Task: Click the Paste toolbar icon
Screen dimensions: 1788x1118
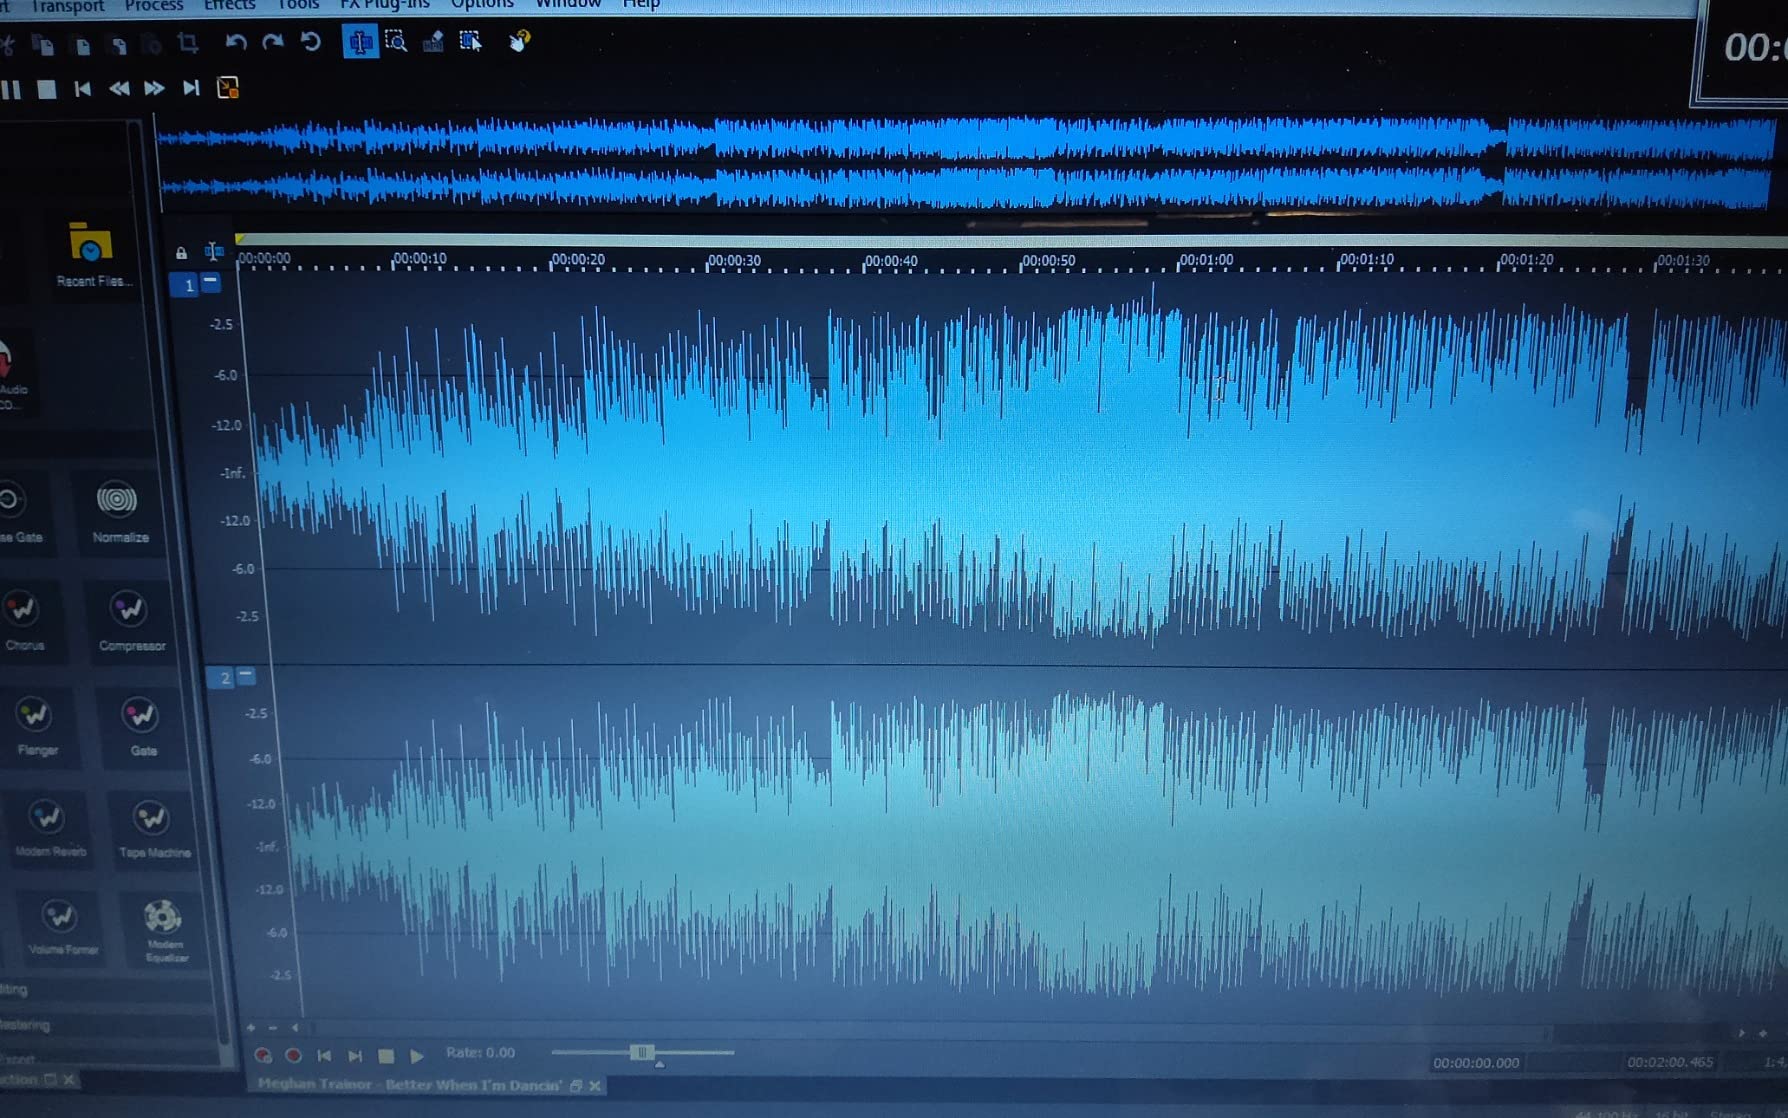Action: [x=82, y=45]
